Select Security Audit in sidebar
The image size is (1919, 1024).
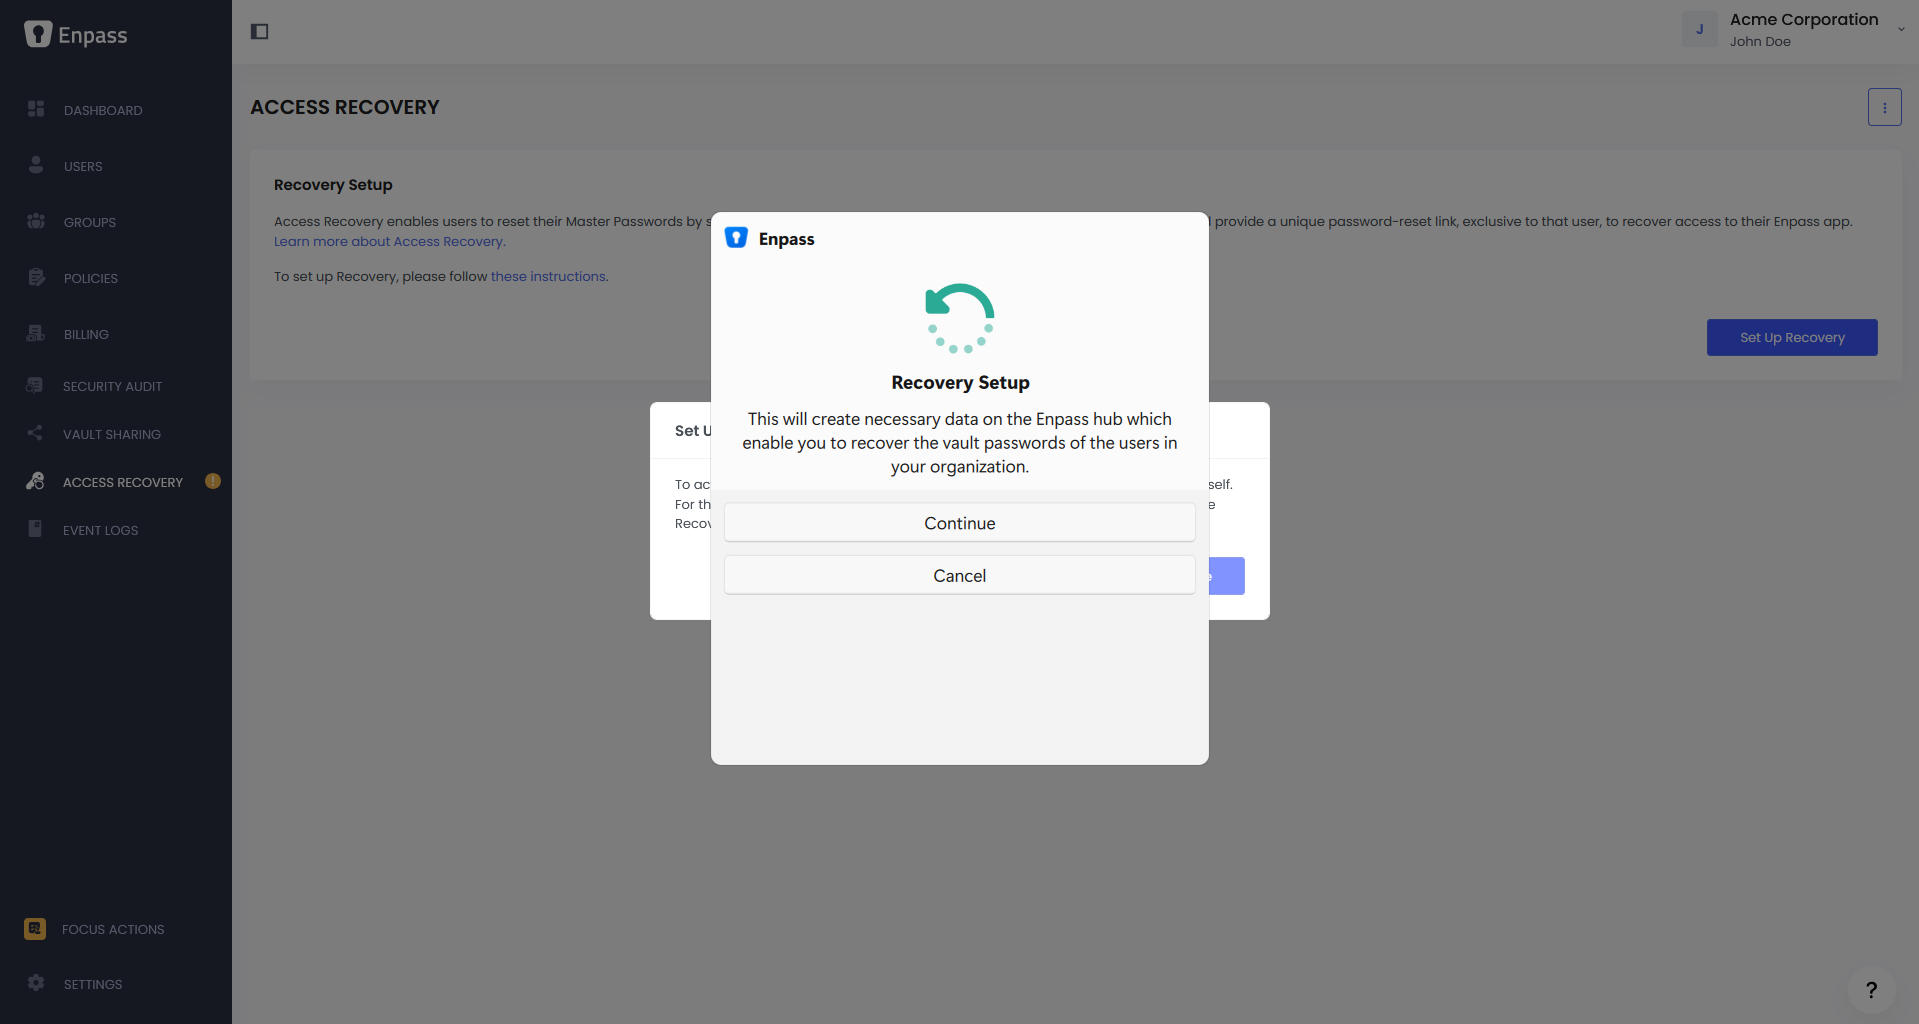[112, 386]
